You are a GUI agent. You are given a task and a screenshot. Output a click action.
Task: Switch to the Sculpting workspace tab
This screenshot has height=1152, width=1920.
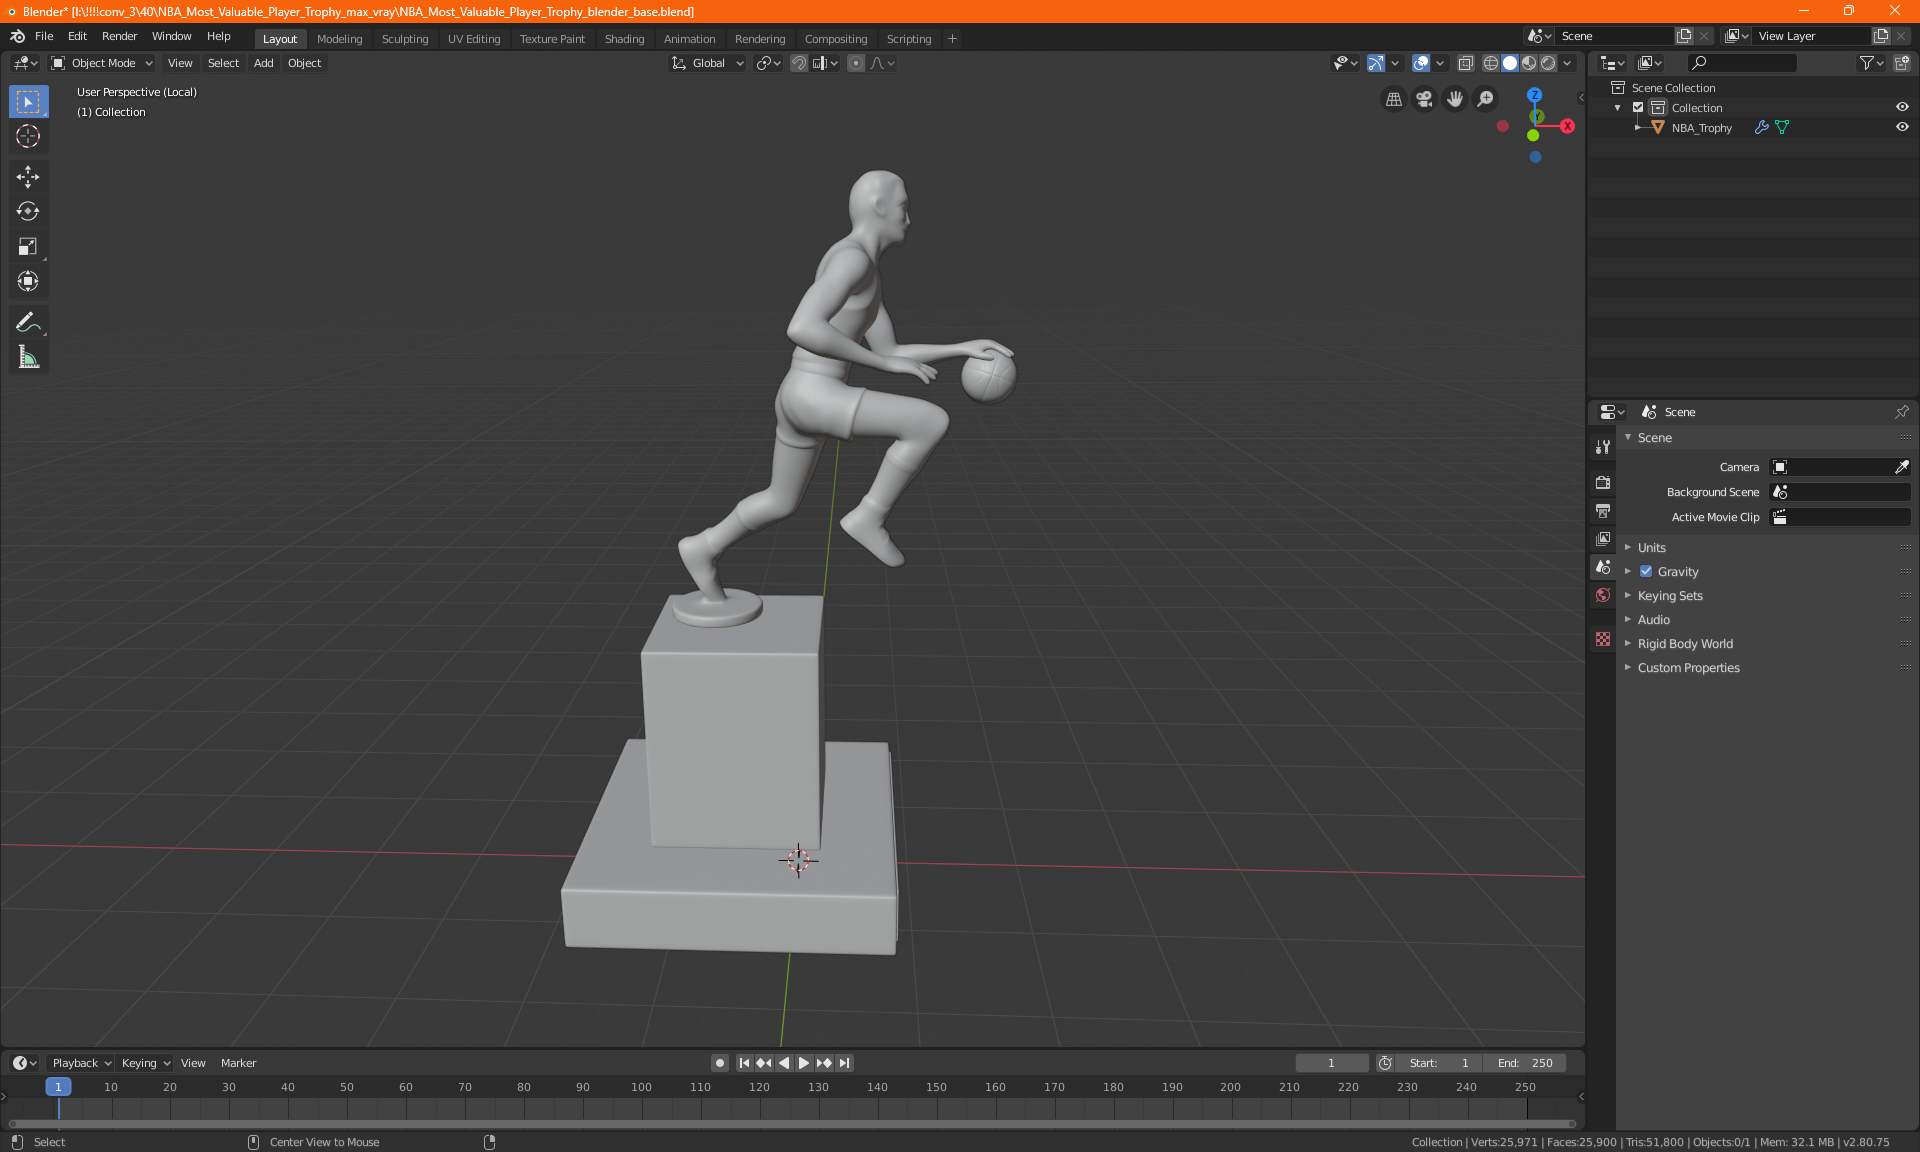click(x=405, y=39)
